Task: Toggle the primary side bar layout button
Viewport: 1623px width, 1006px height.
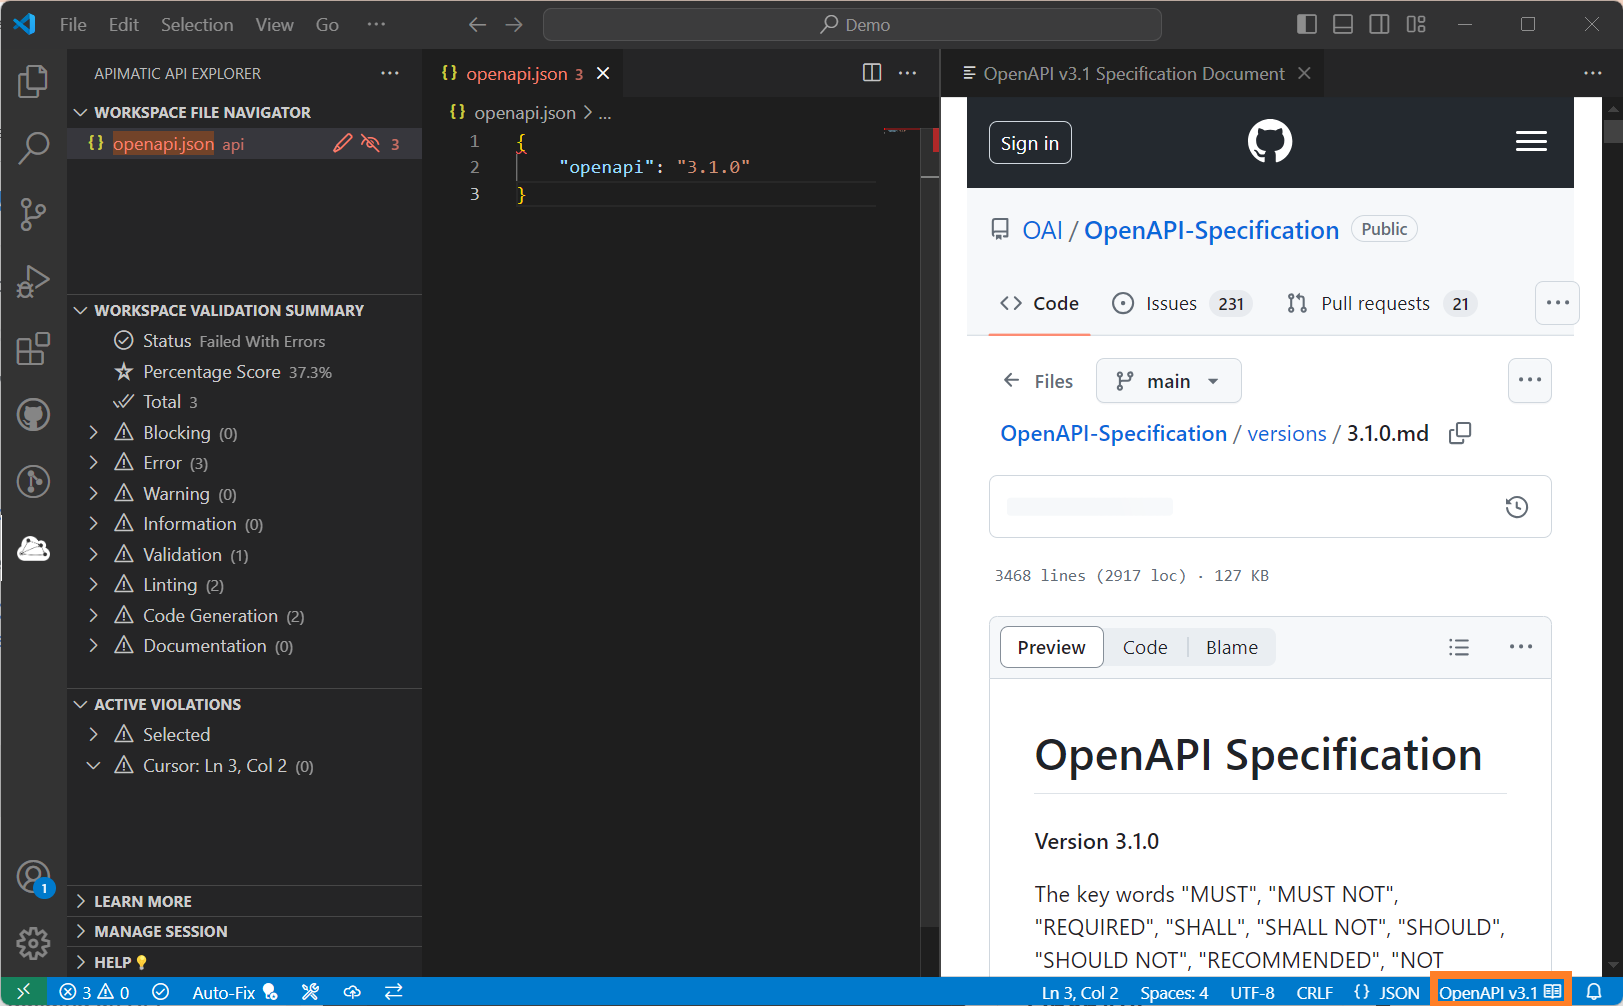Action: [x=1307, y=24]
